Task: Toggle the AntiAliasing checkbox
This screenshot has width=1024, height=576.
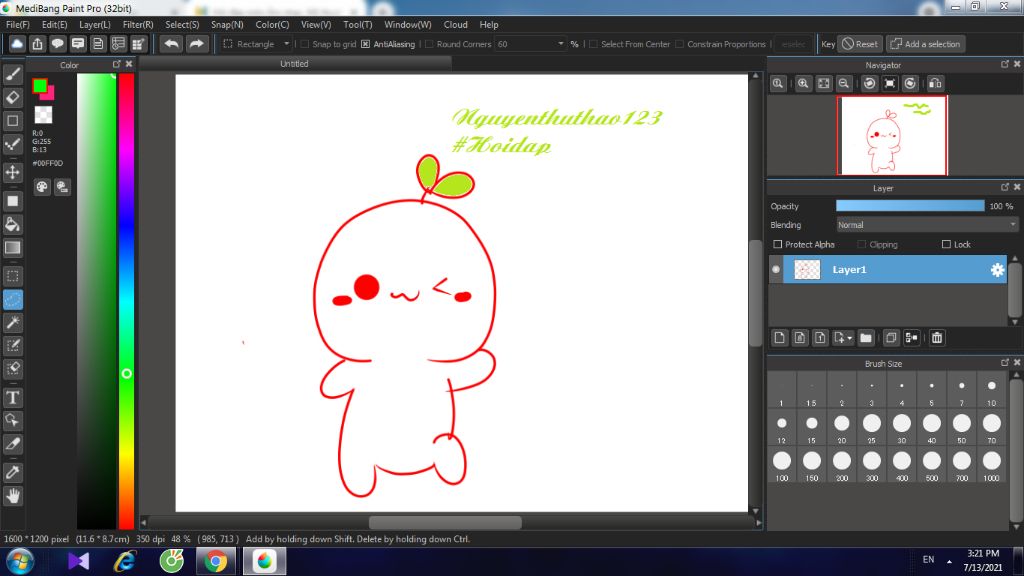Action: (x=366, y=44)
